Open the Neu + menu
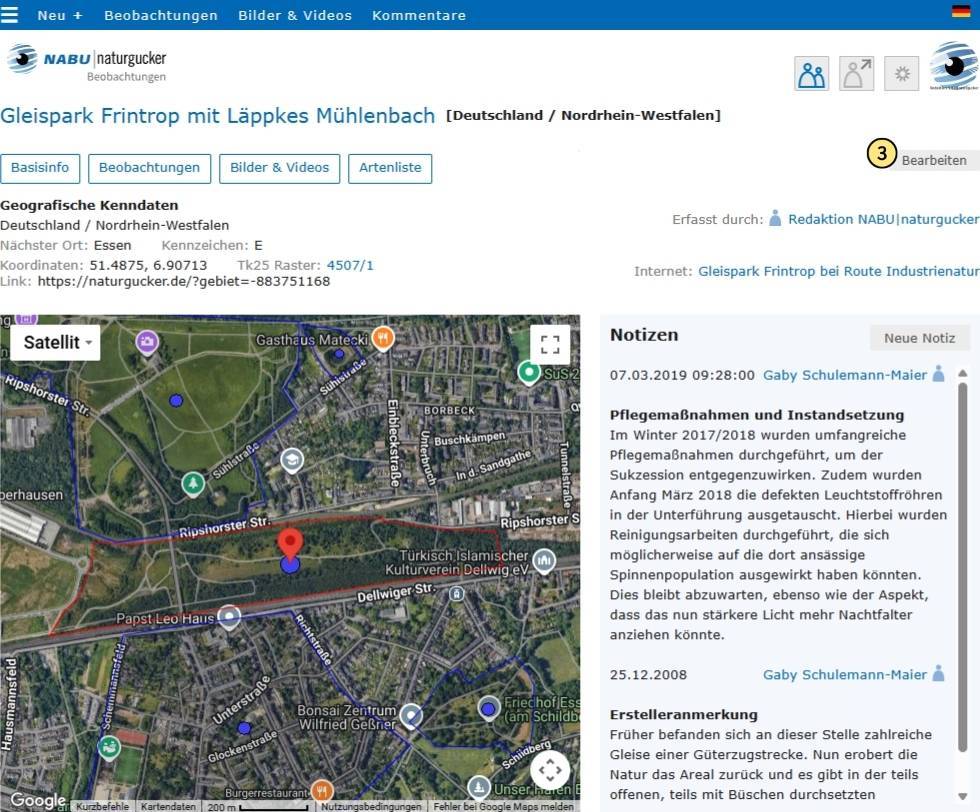 coord(60,15)
